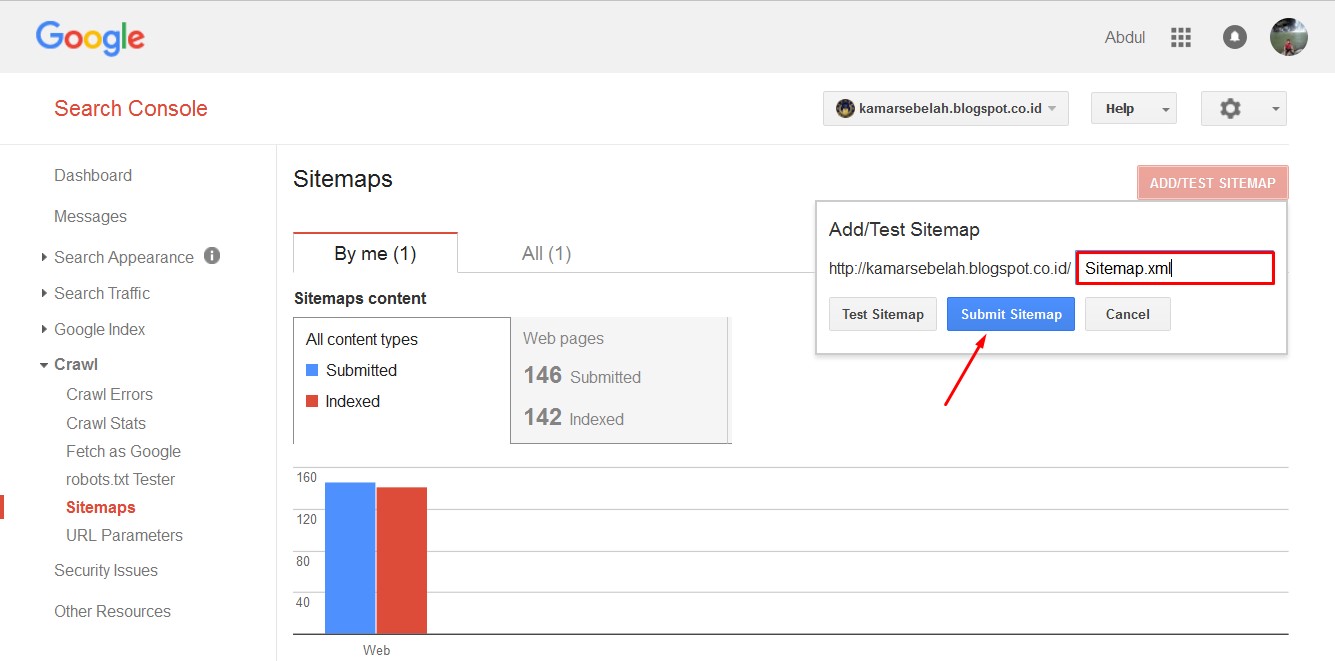Viewport: 1335px width, 661px height.
Task: Click the Add/Test Sitemap dialog title
Action: click(904, 229)
